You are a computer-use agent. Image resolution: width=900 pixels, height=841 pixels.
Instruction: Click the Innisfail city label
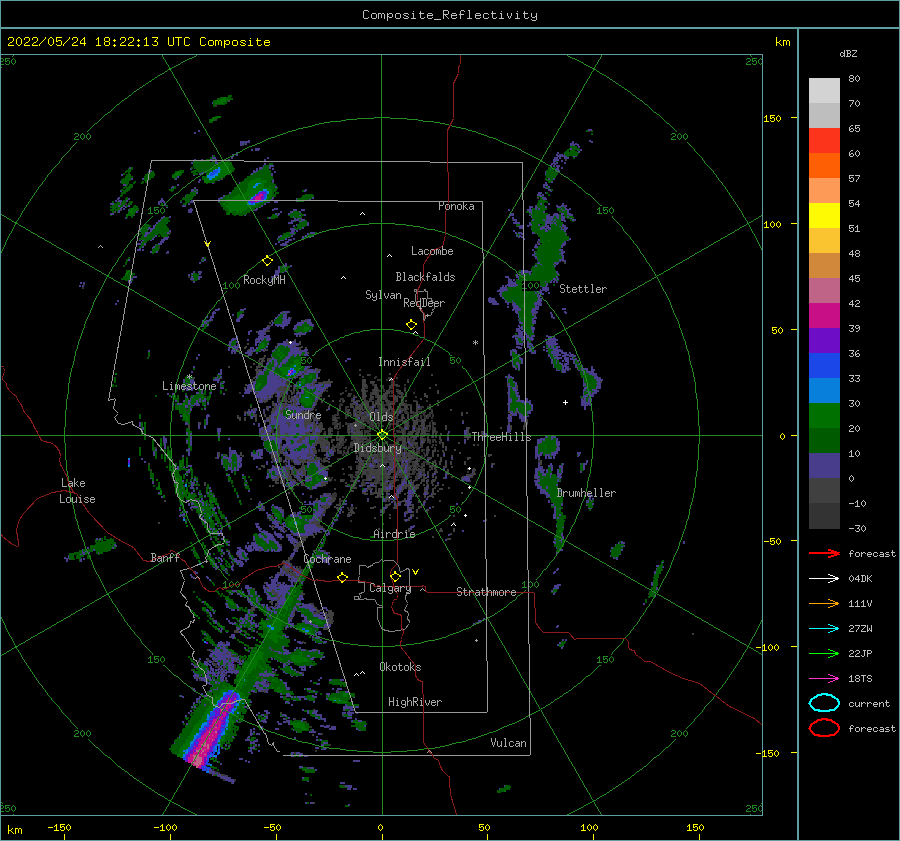(404, 362)
